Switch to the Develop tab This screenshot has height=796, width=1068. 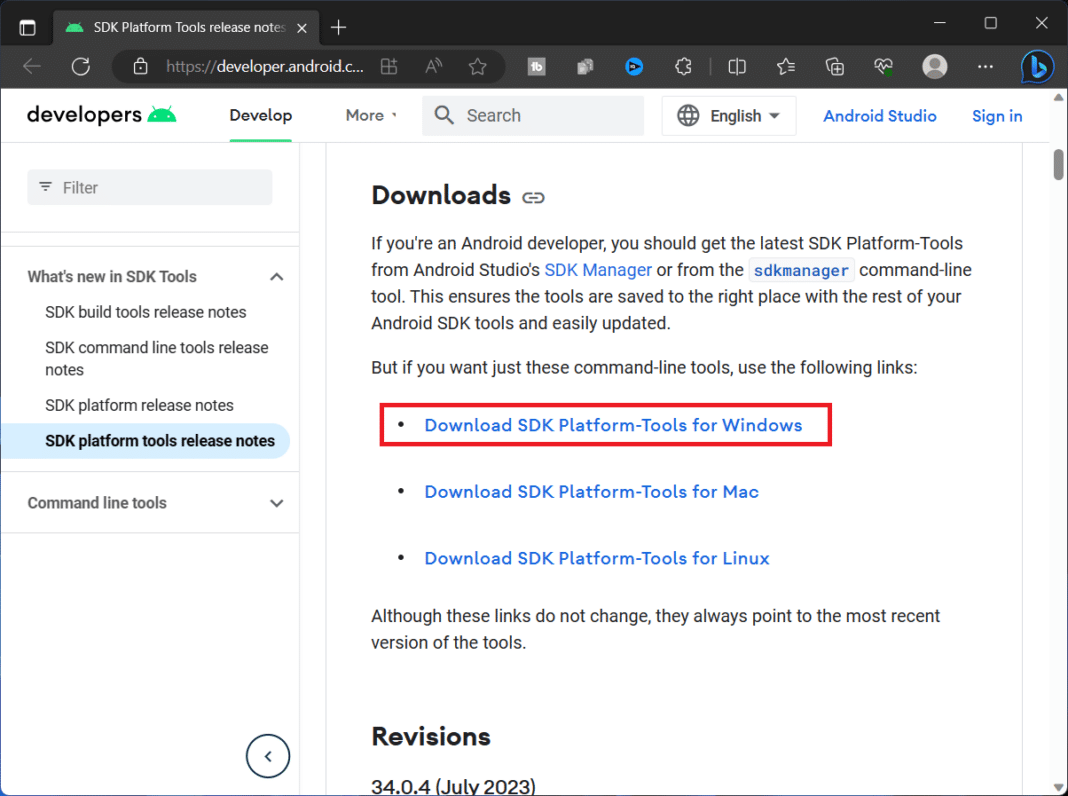click(x=260, y=115)
